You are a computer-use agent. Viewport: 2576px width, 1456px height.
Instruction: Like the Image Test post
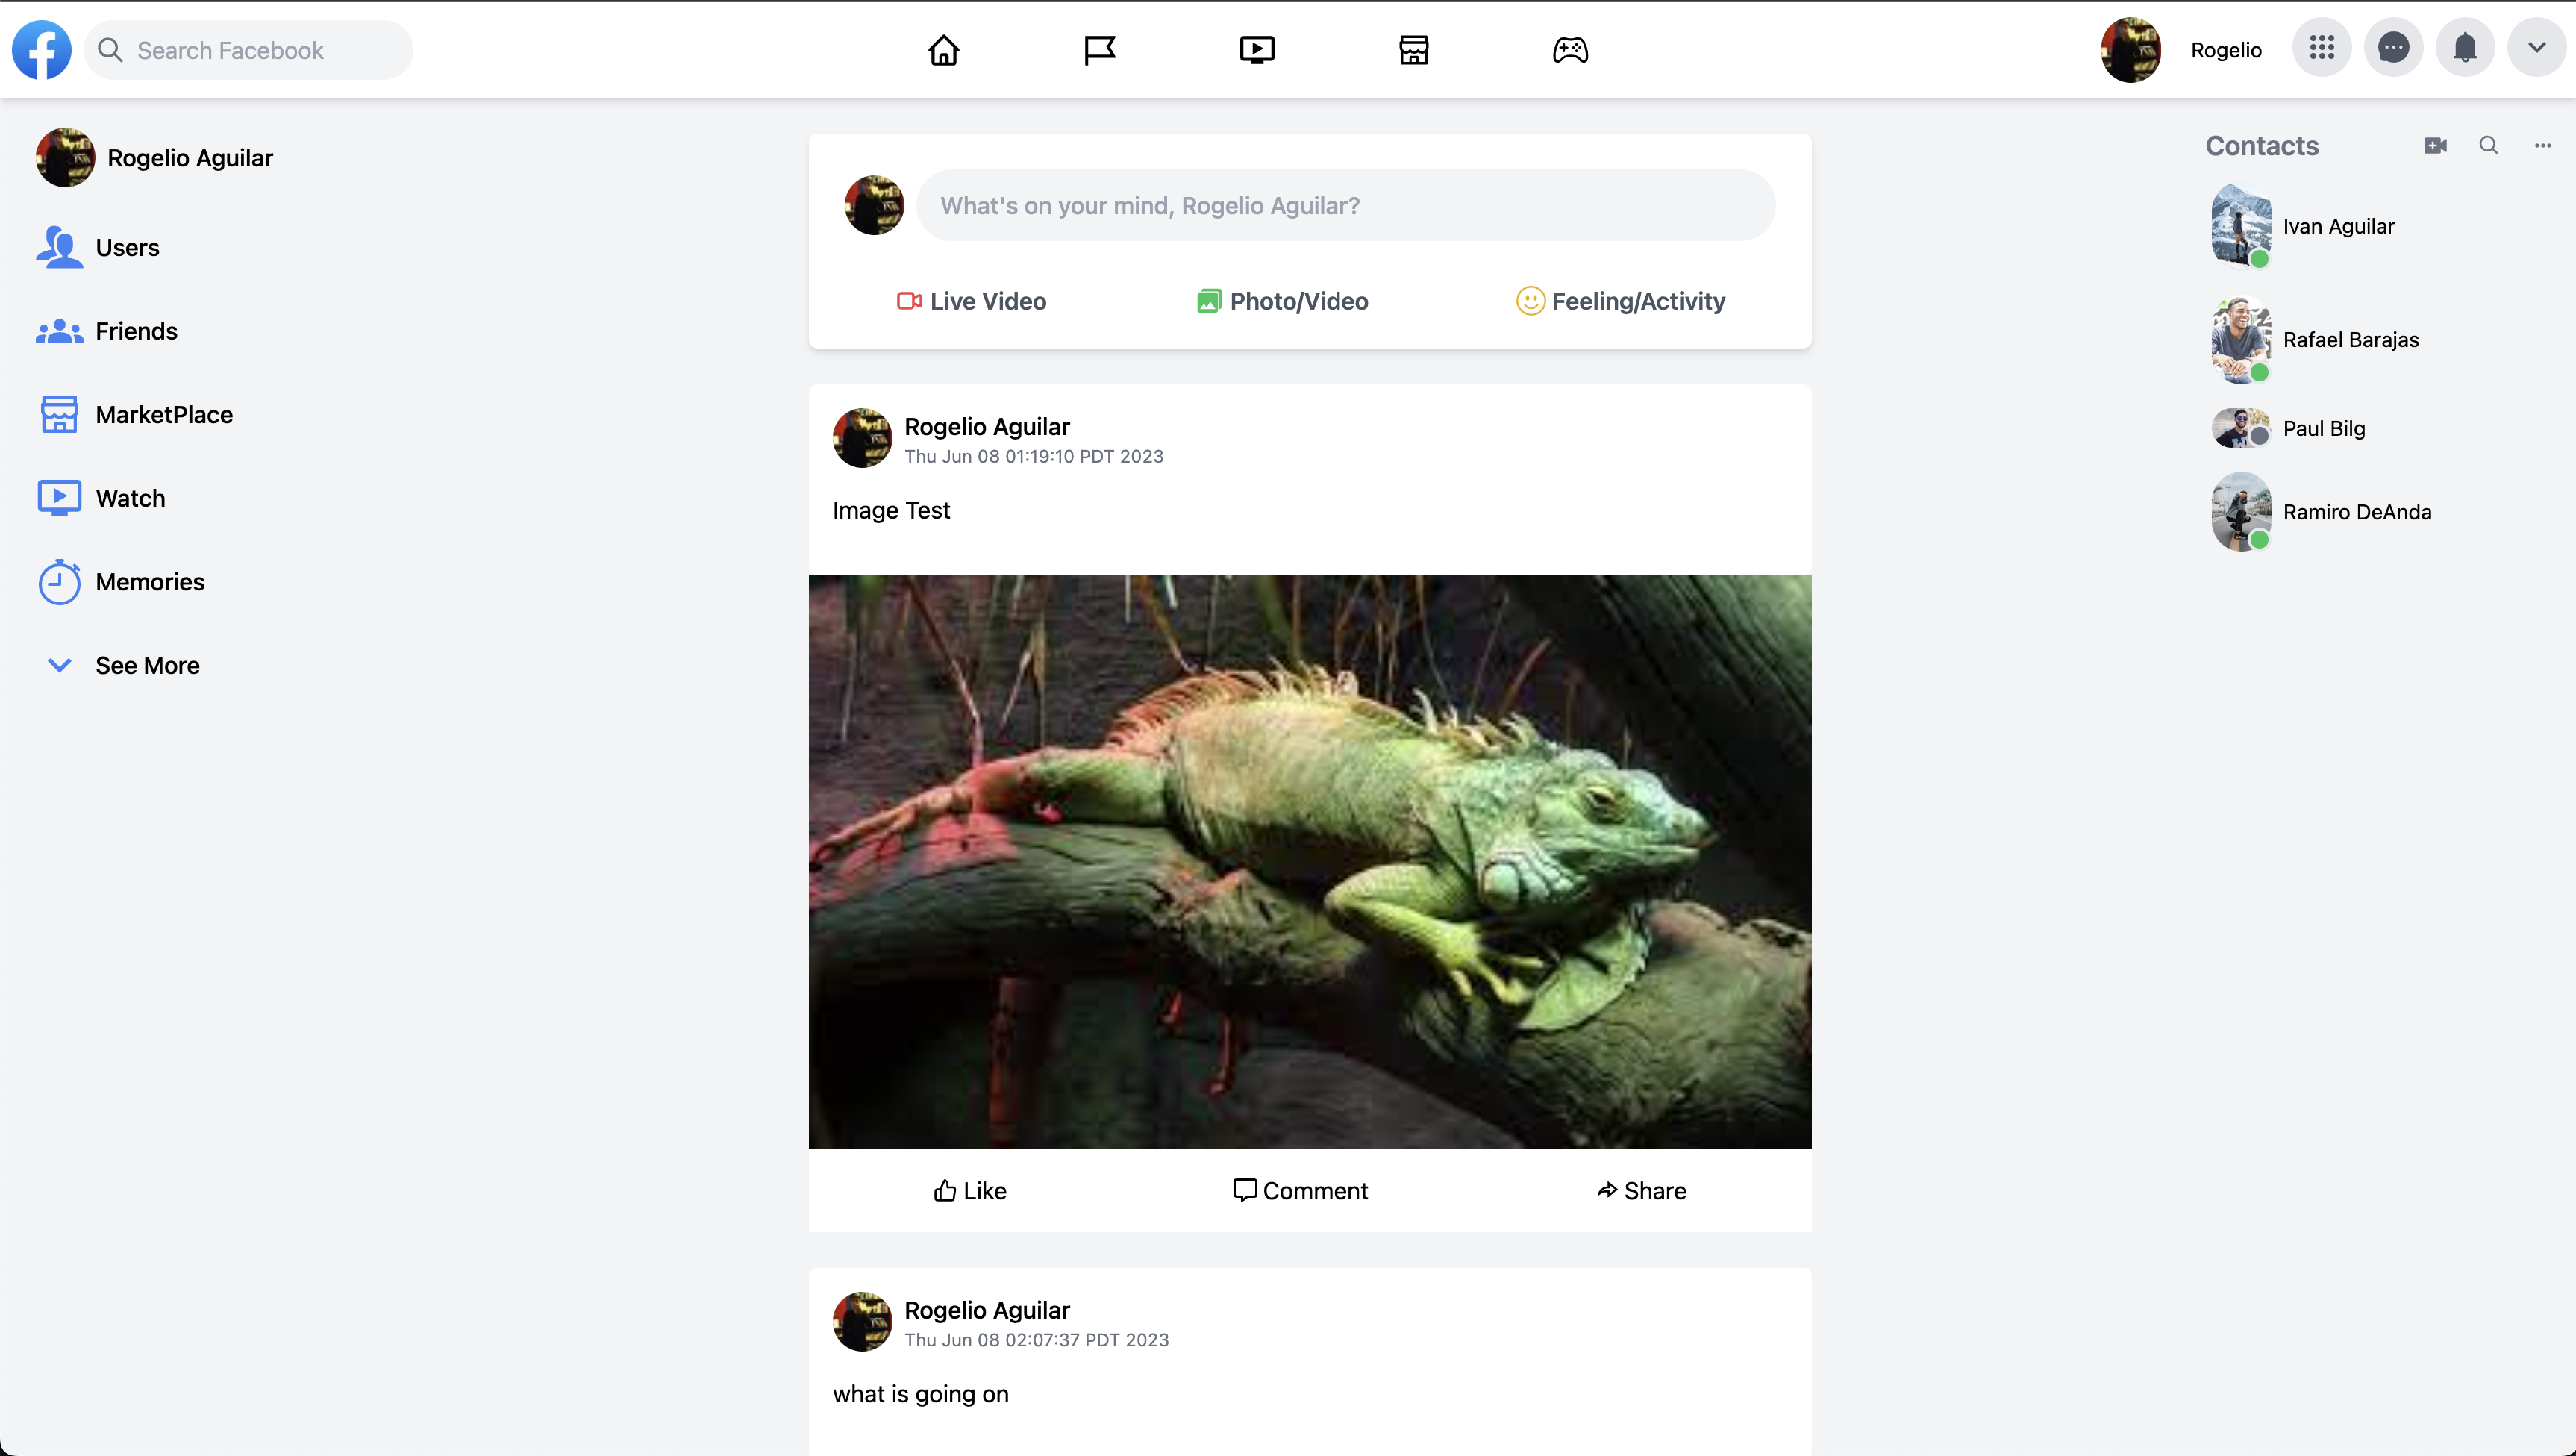click(x=969, y=1190)
